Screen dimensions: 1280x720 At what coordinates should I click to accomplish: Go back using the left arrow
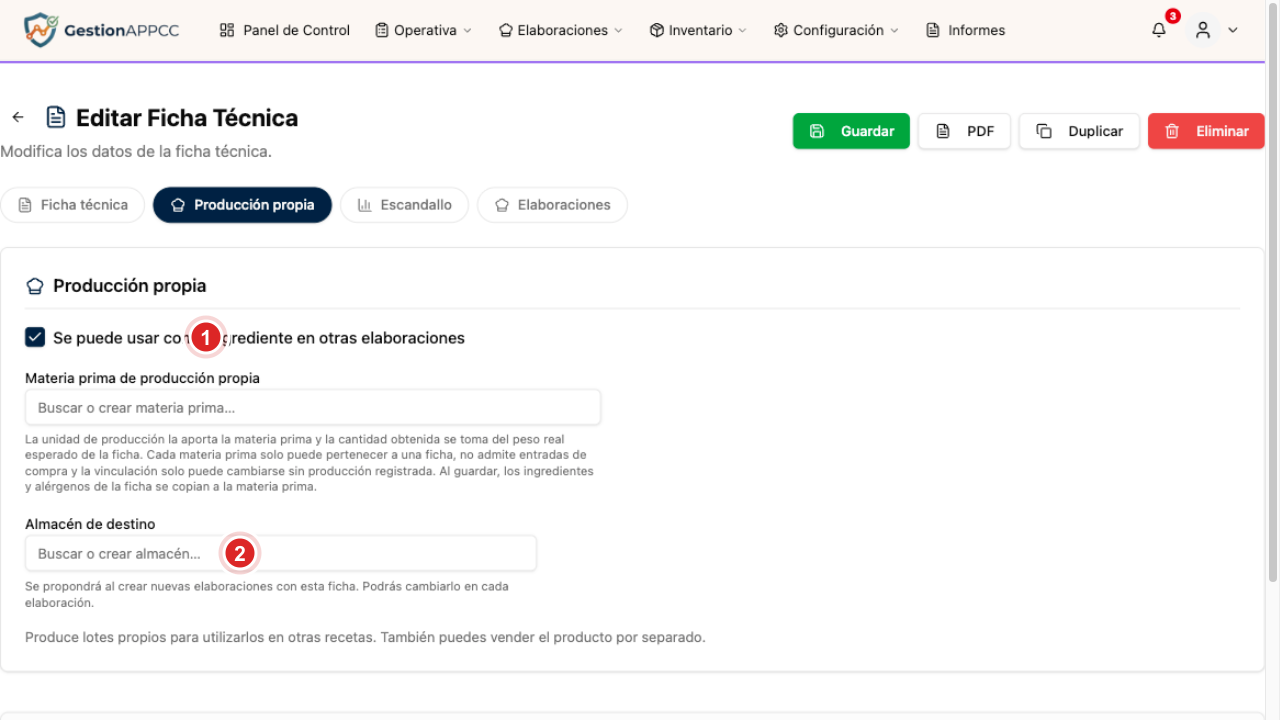tap(18, 117)
